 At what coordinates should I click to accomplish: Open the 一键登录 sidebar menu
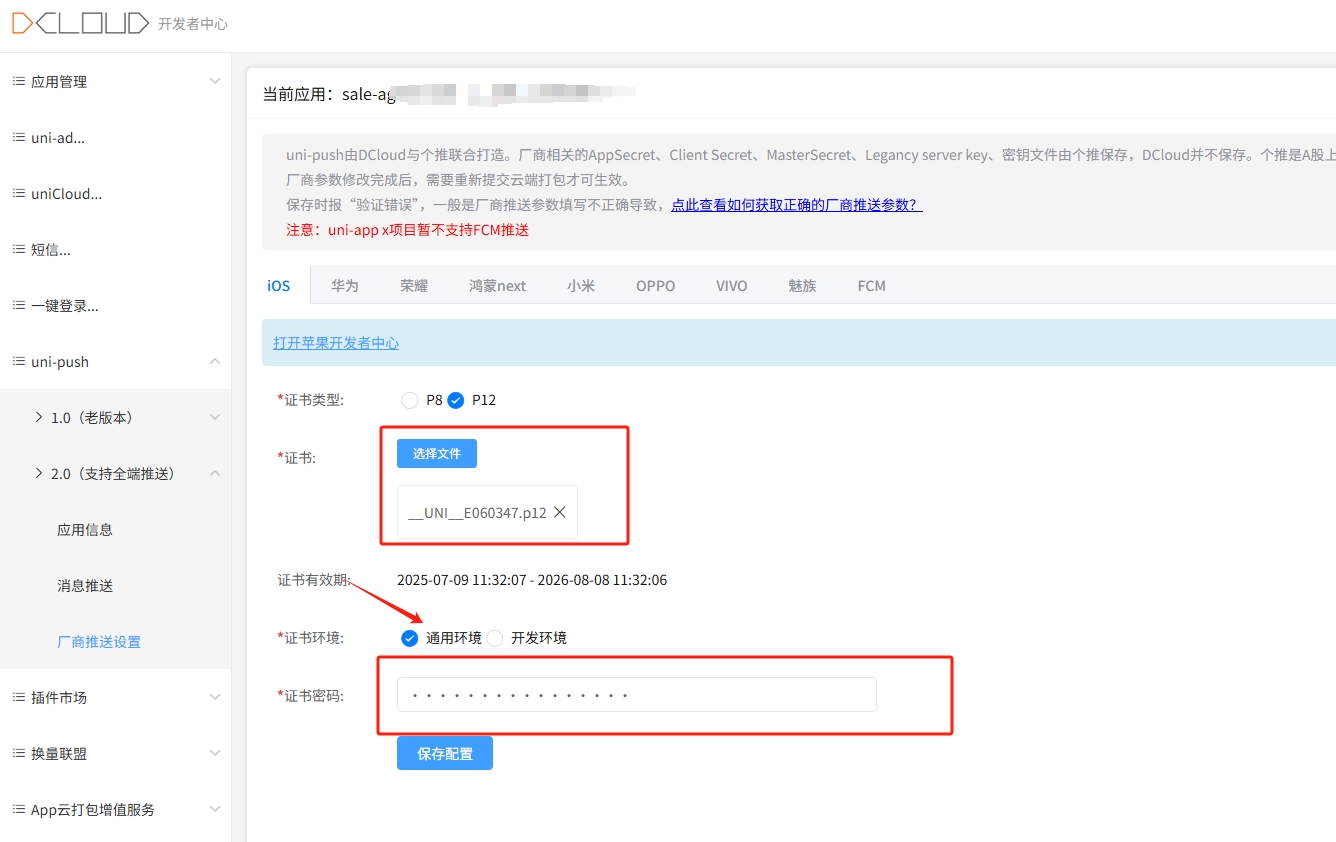(115, 305)
